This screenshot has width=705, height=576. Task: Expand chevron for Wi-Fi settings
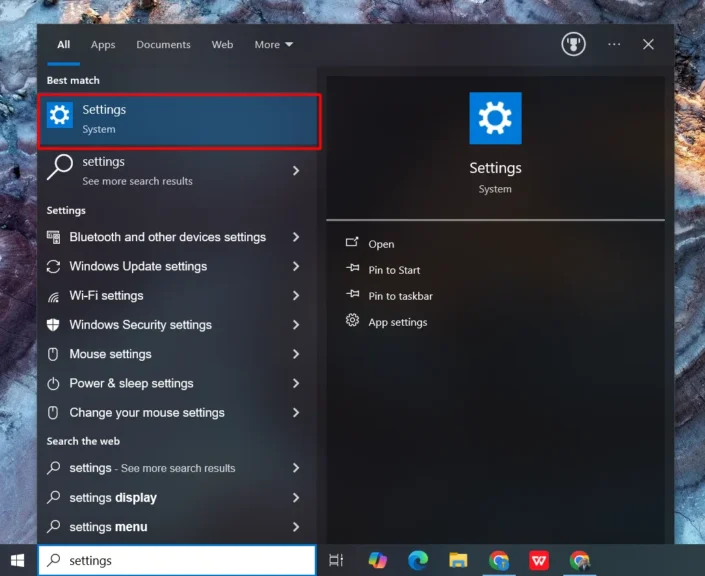[x=296, y=295]
